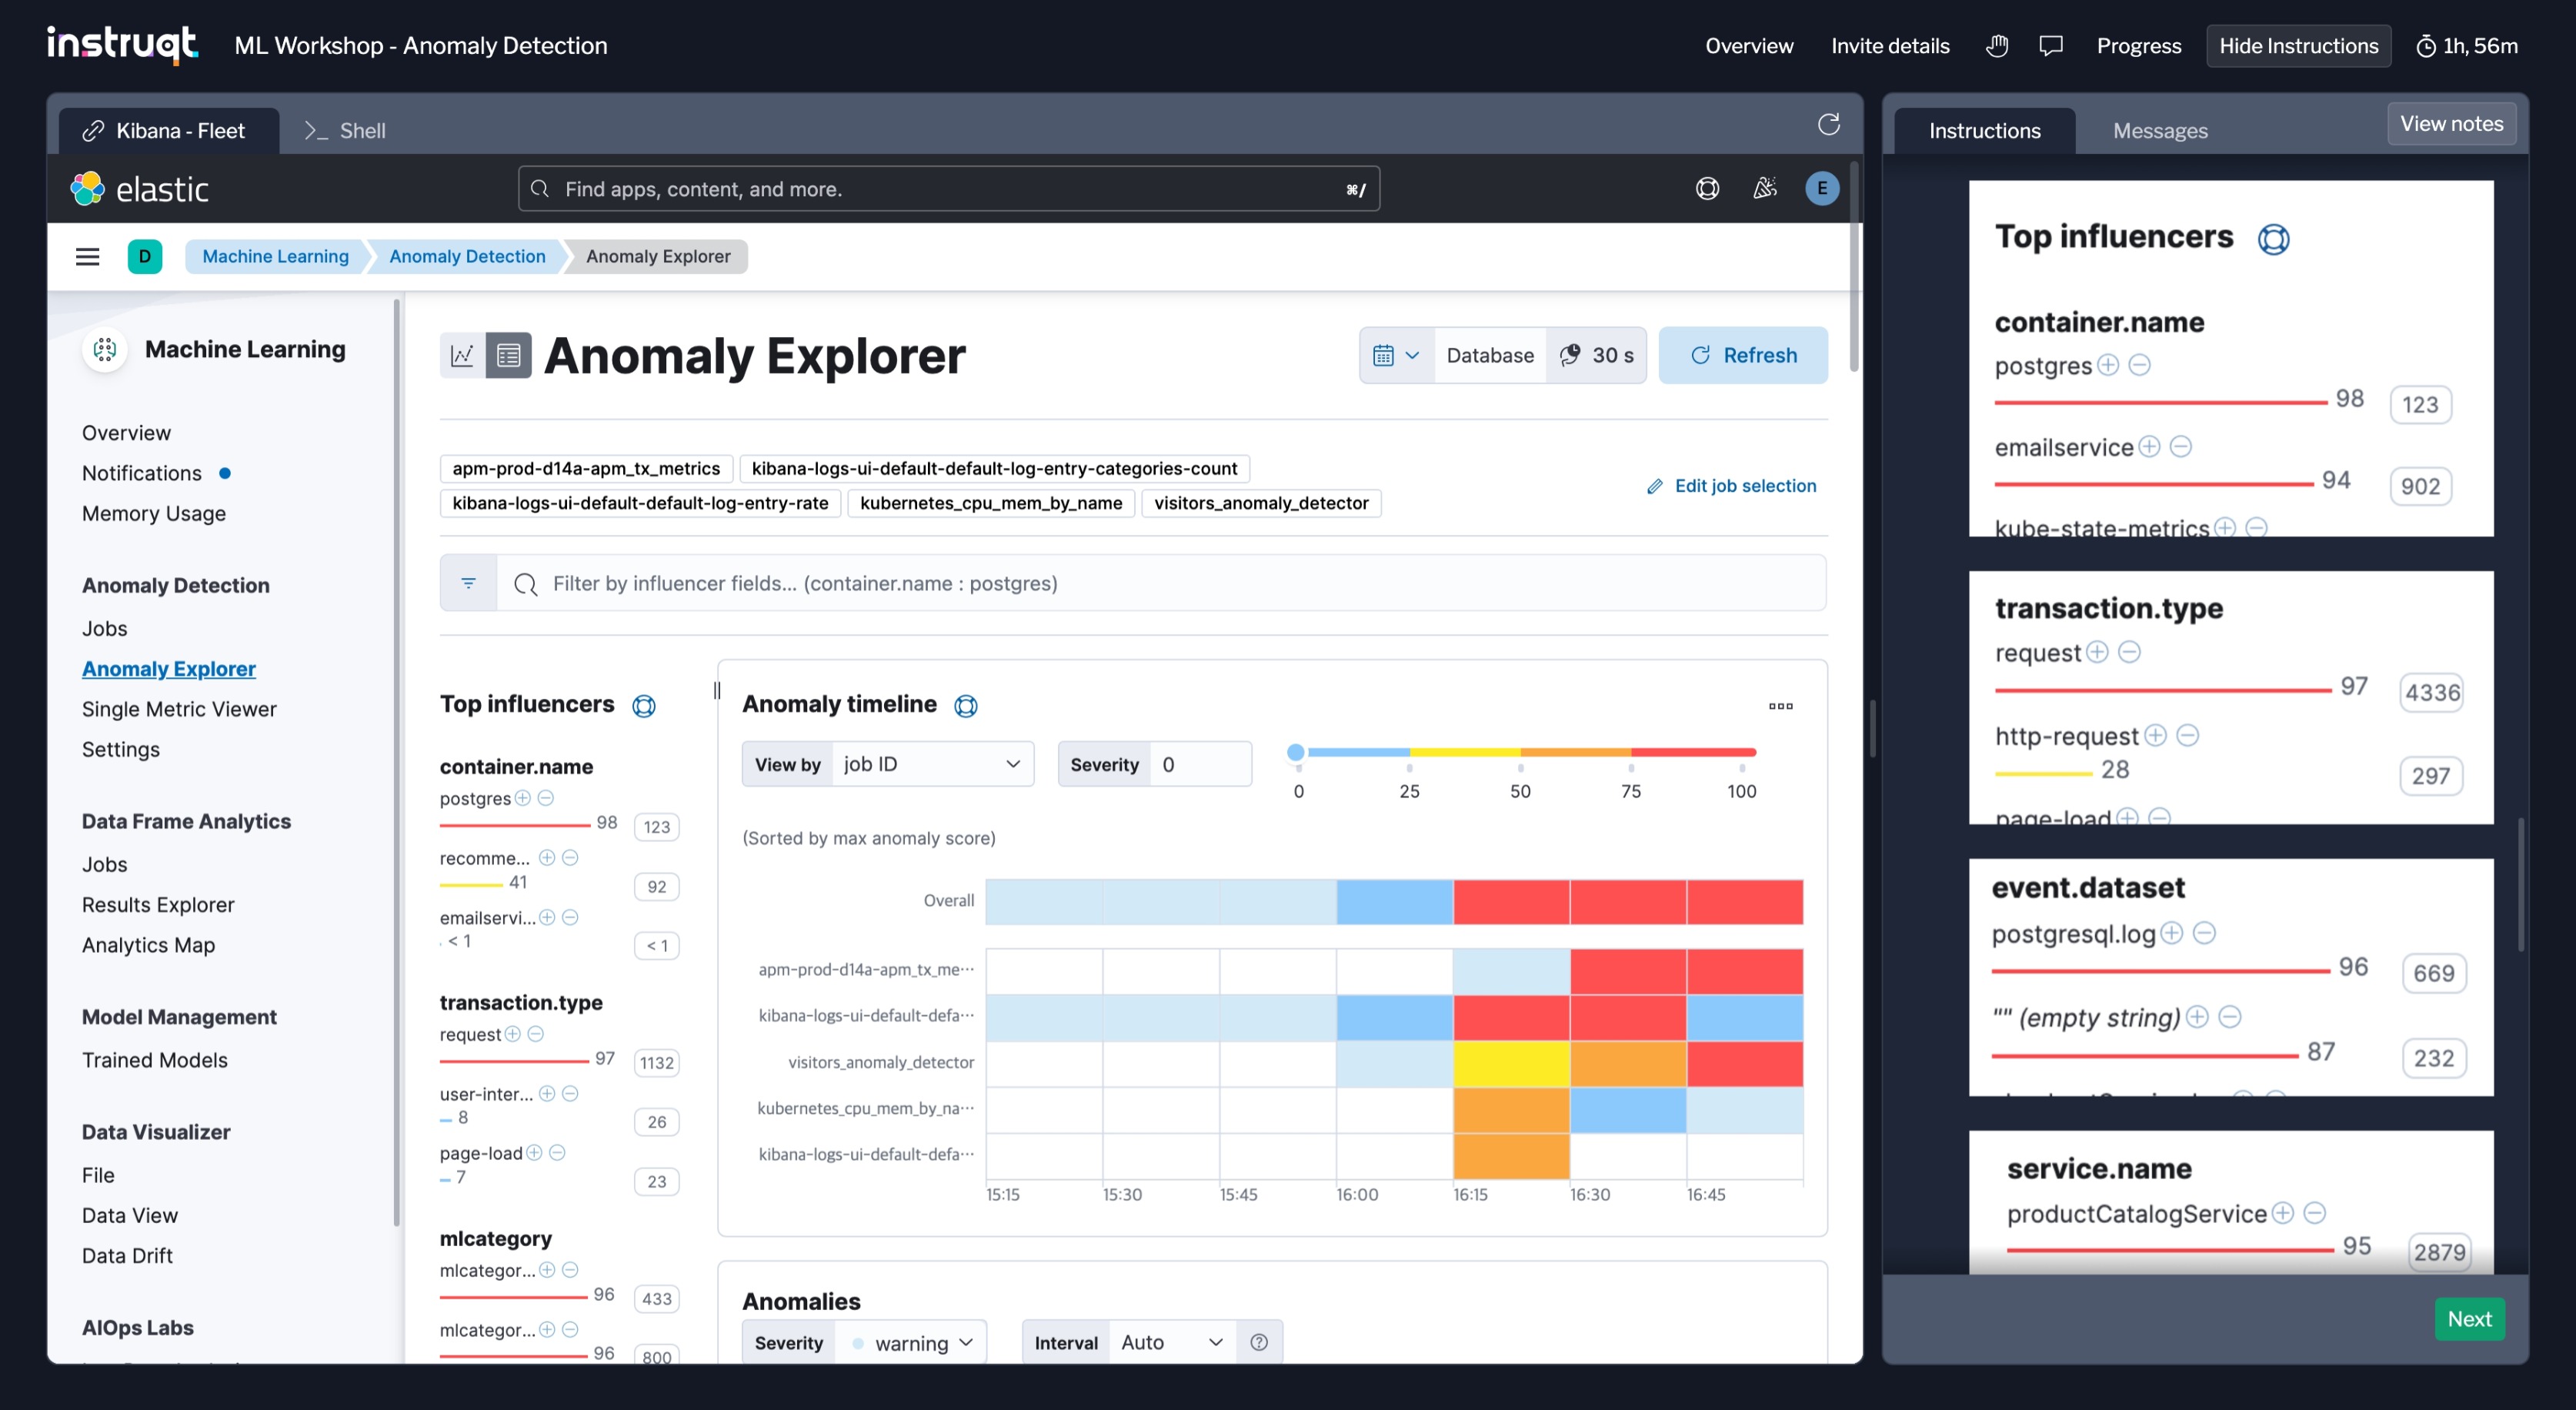The width and height of the screenshot is (2576, 1410).
Task: Click visitors_anomaly_detector yellow cell at 16:15
Action: click(1511, 1063)
